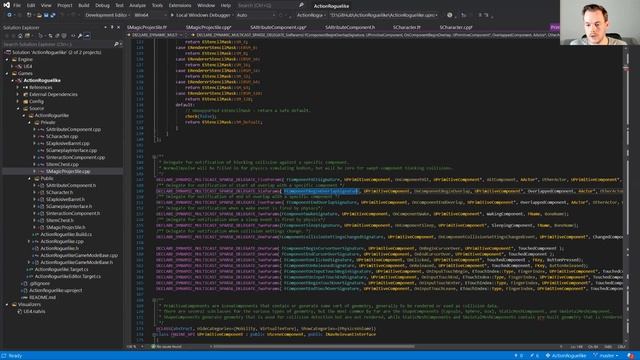Open the File menu
640x360 pixels.
(17, 5)
